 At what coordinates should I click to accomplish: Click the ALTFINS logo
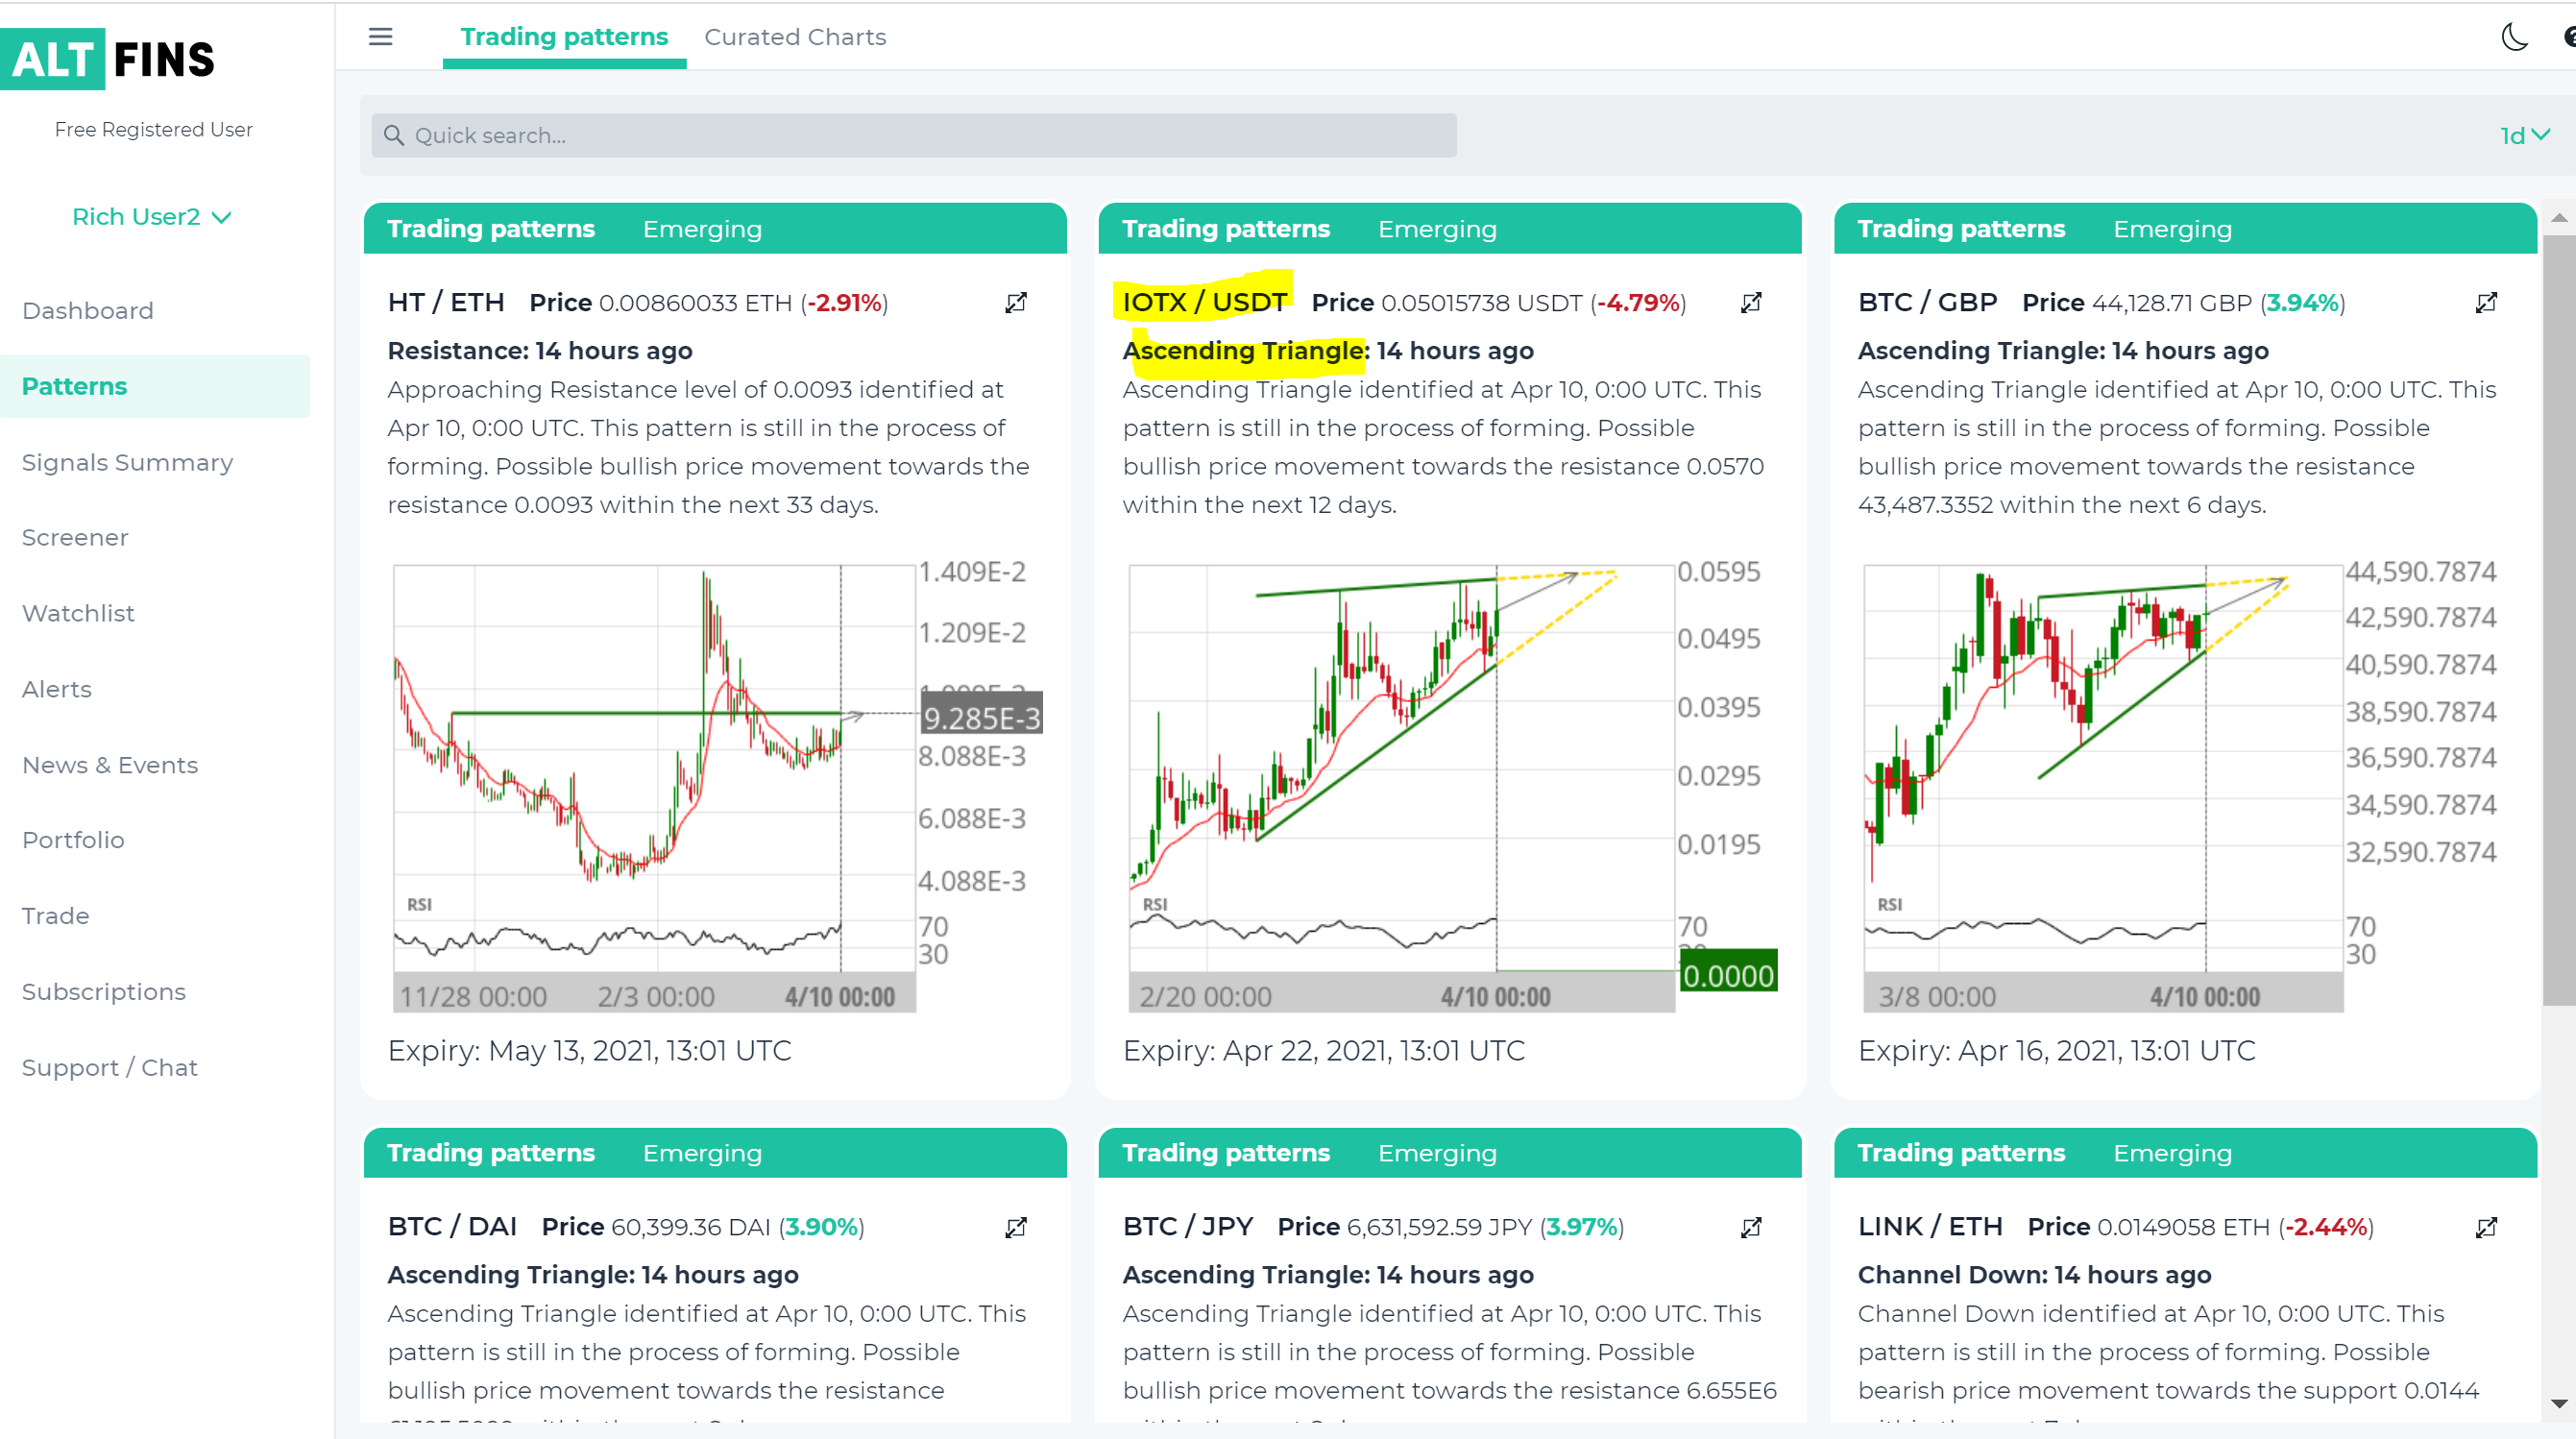click(x=108, y=59)
